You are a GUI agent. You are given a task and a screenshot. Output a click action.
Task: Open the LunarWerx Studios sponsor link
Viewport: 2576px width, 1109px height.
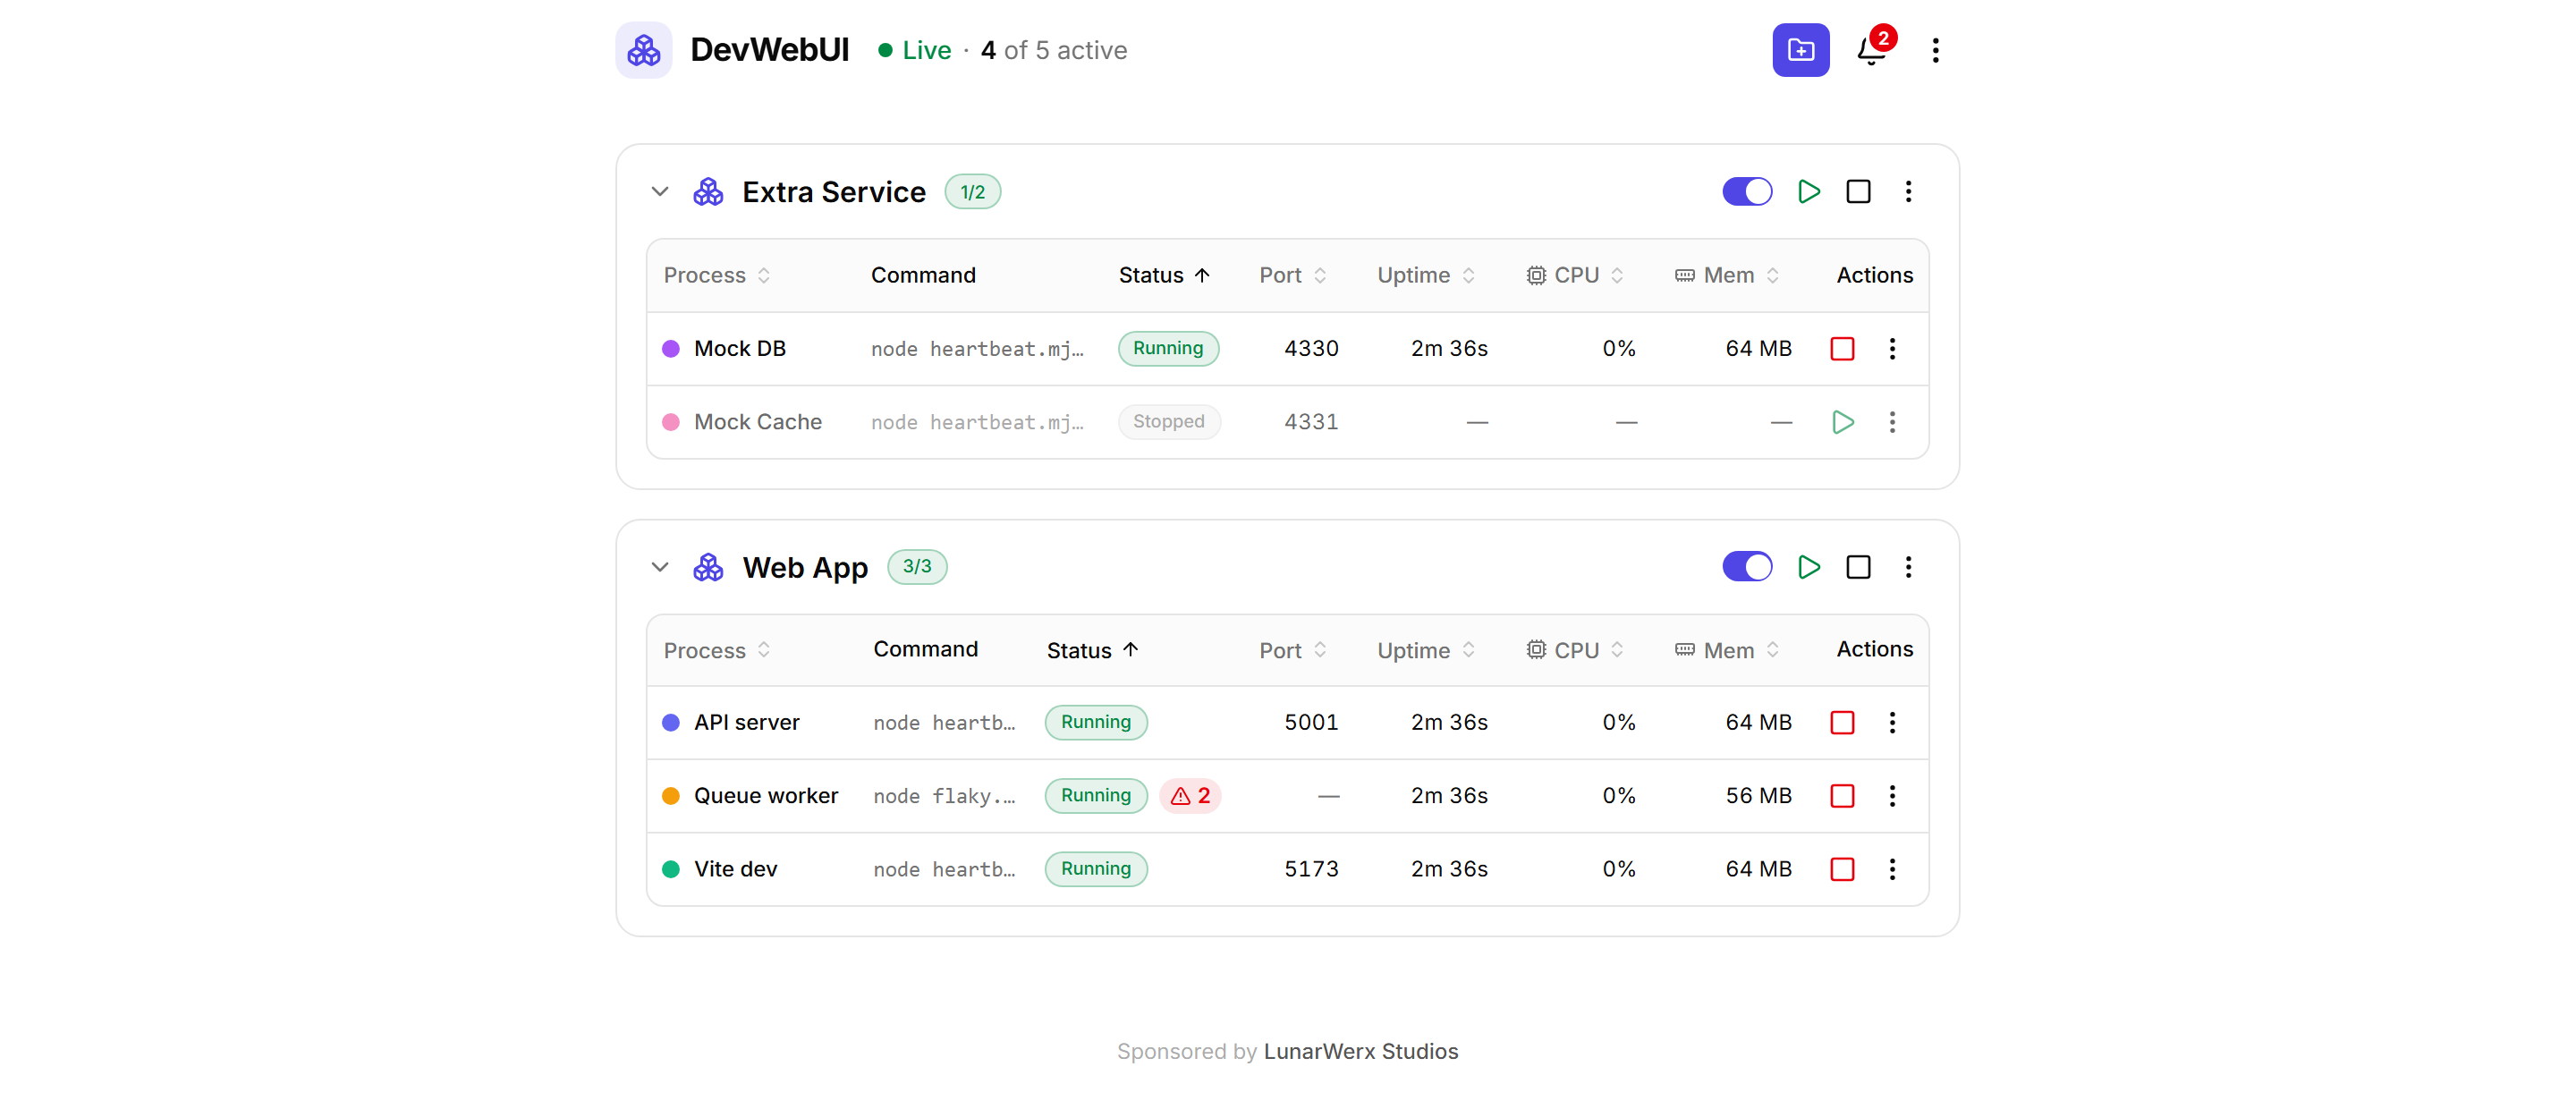[1360, 1051]
